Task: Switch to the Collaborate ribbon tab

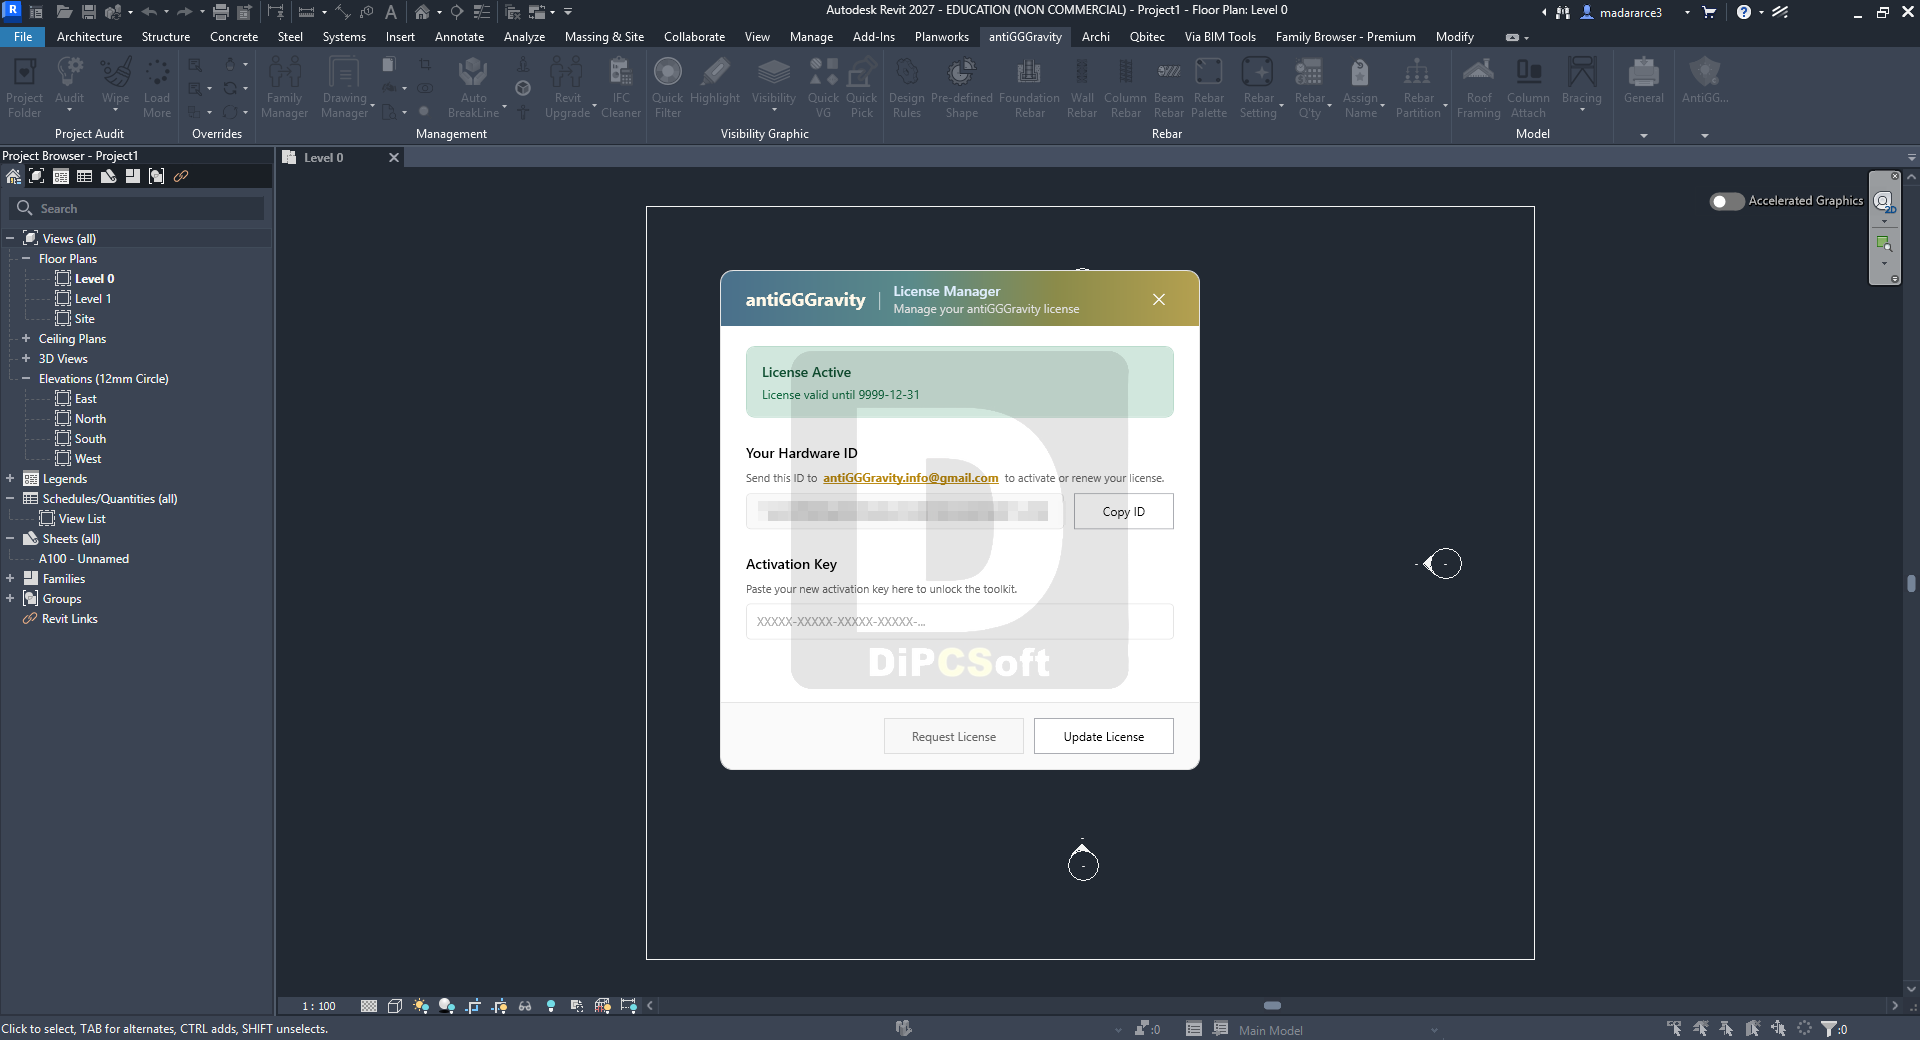Action: [x=694, y=37]
